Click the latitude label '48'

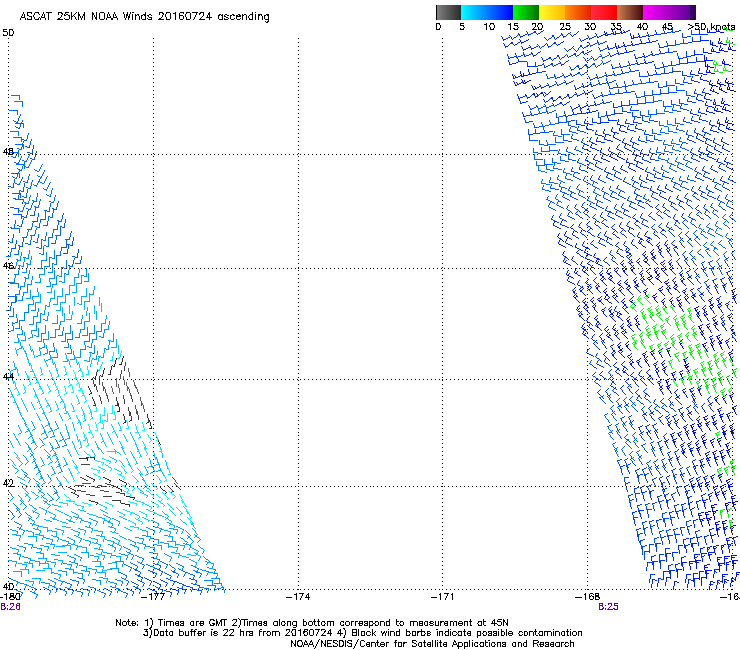click(x=8, y=152)
